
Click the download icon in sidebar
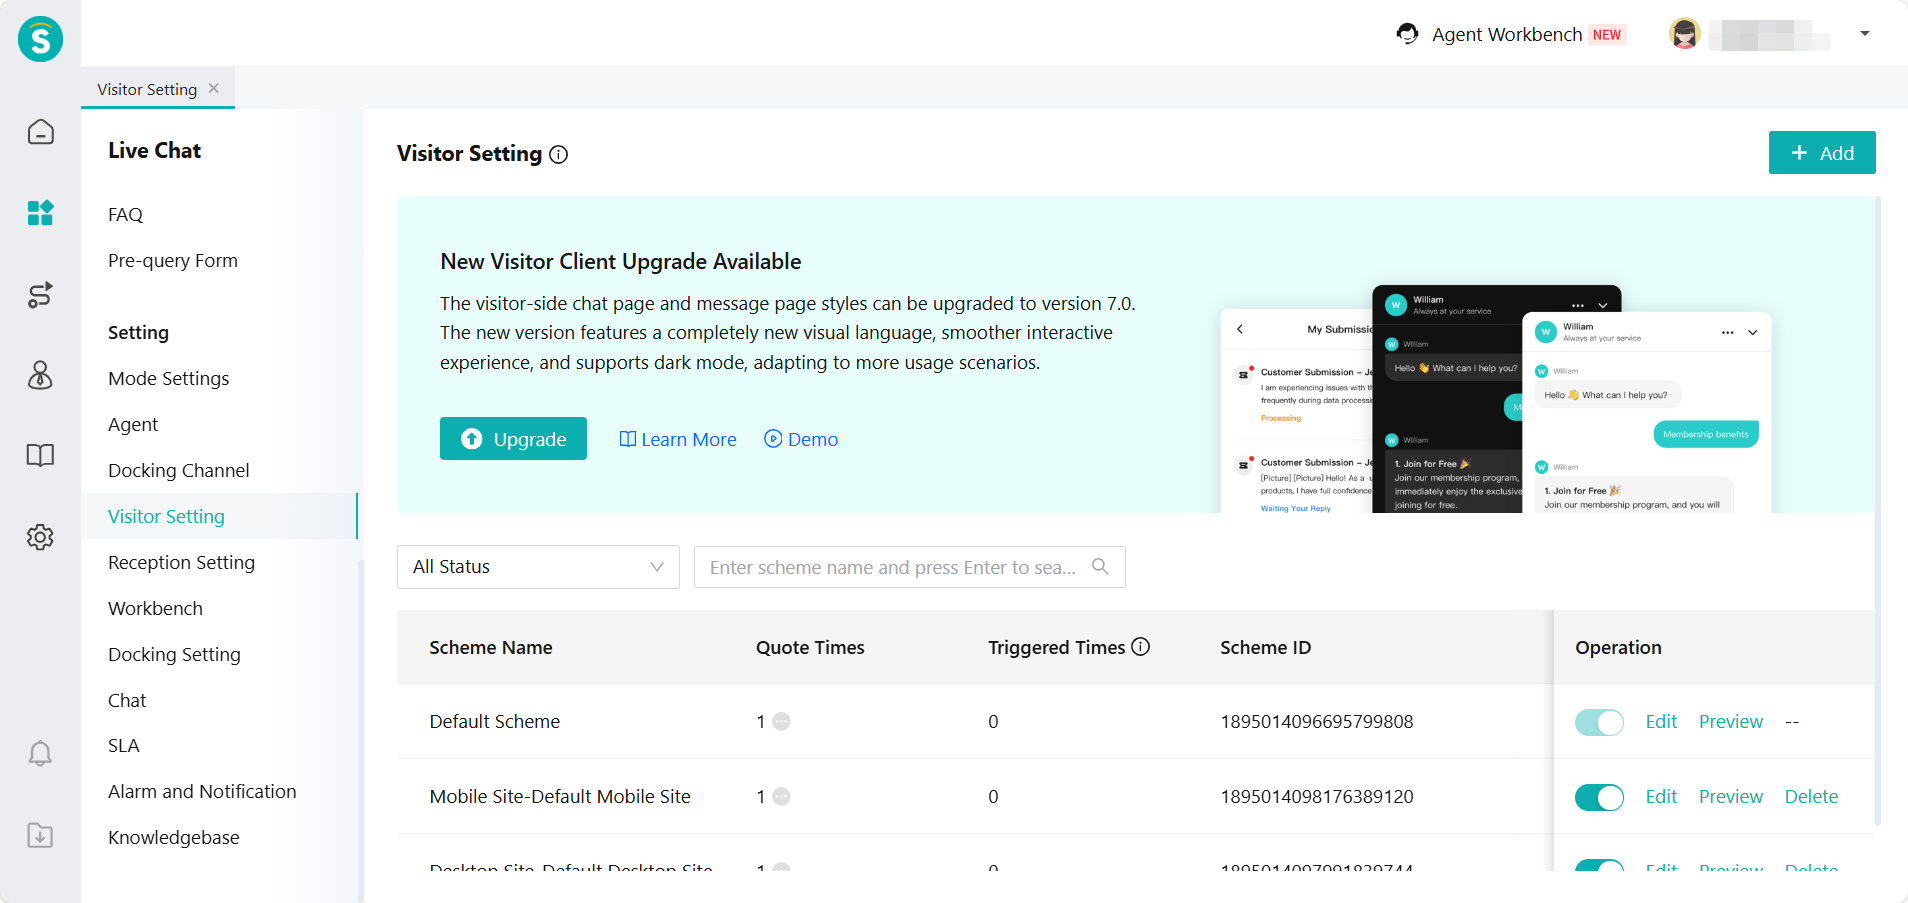(40, 835)
